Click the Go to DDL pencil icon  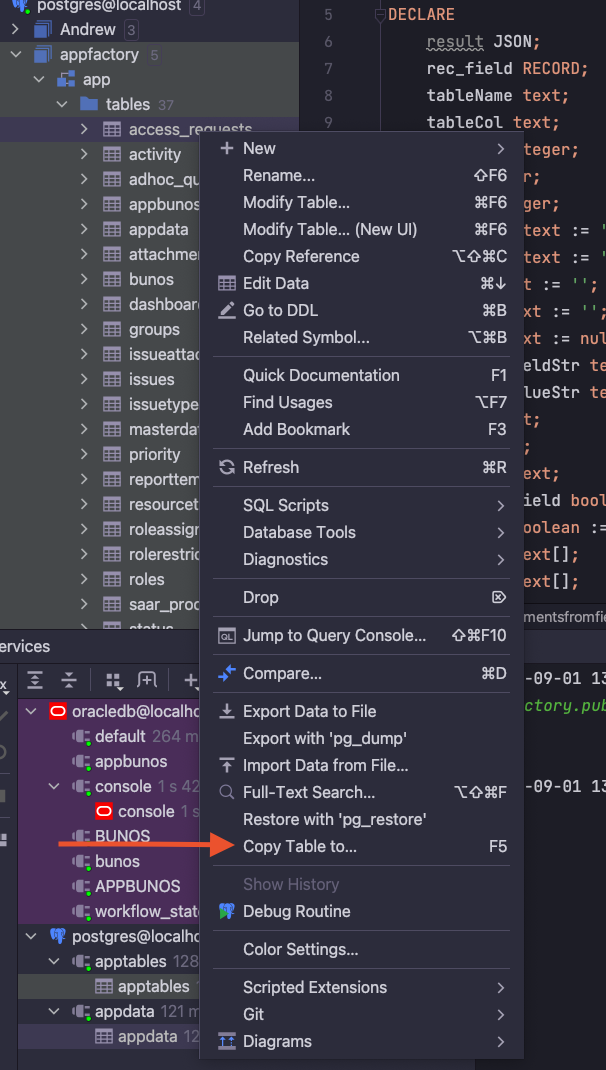click(x=227, y=310)
